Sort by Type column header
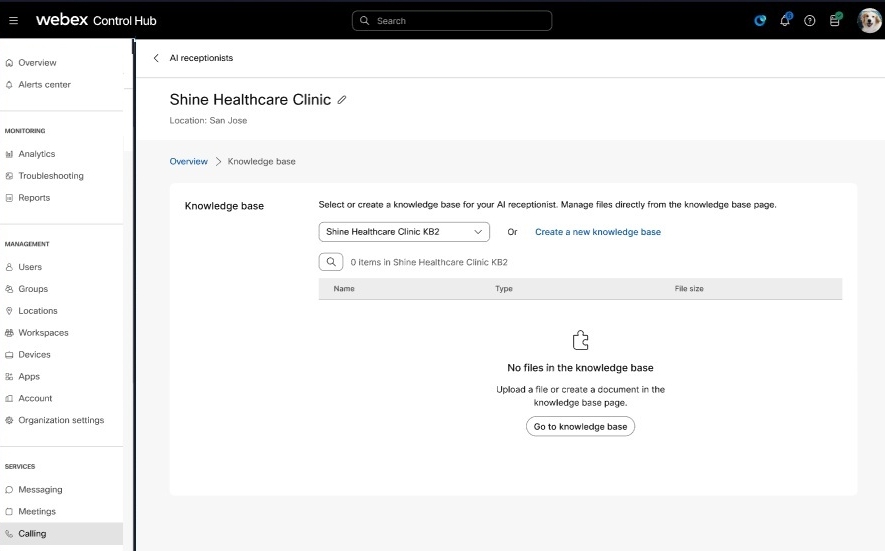885x551 pixels. point(504,289)
